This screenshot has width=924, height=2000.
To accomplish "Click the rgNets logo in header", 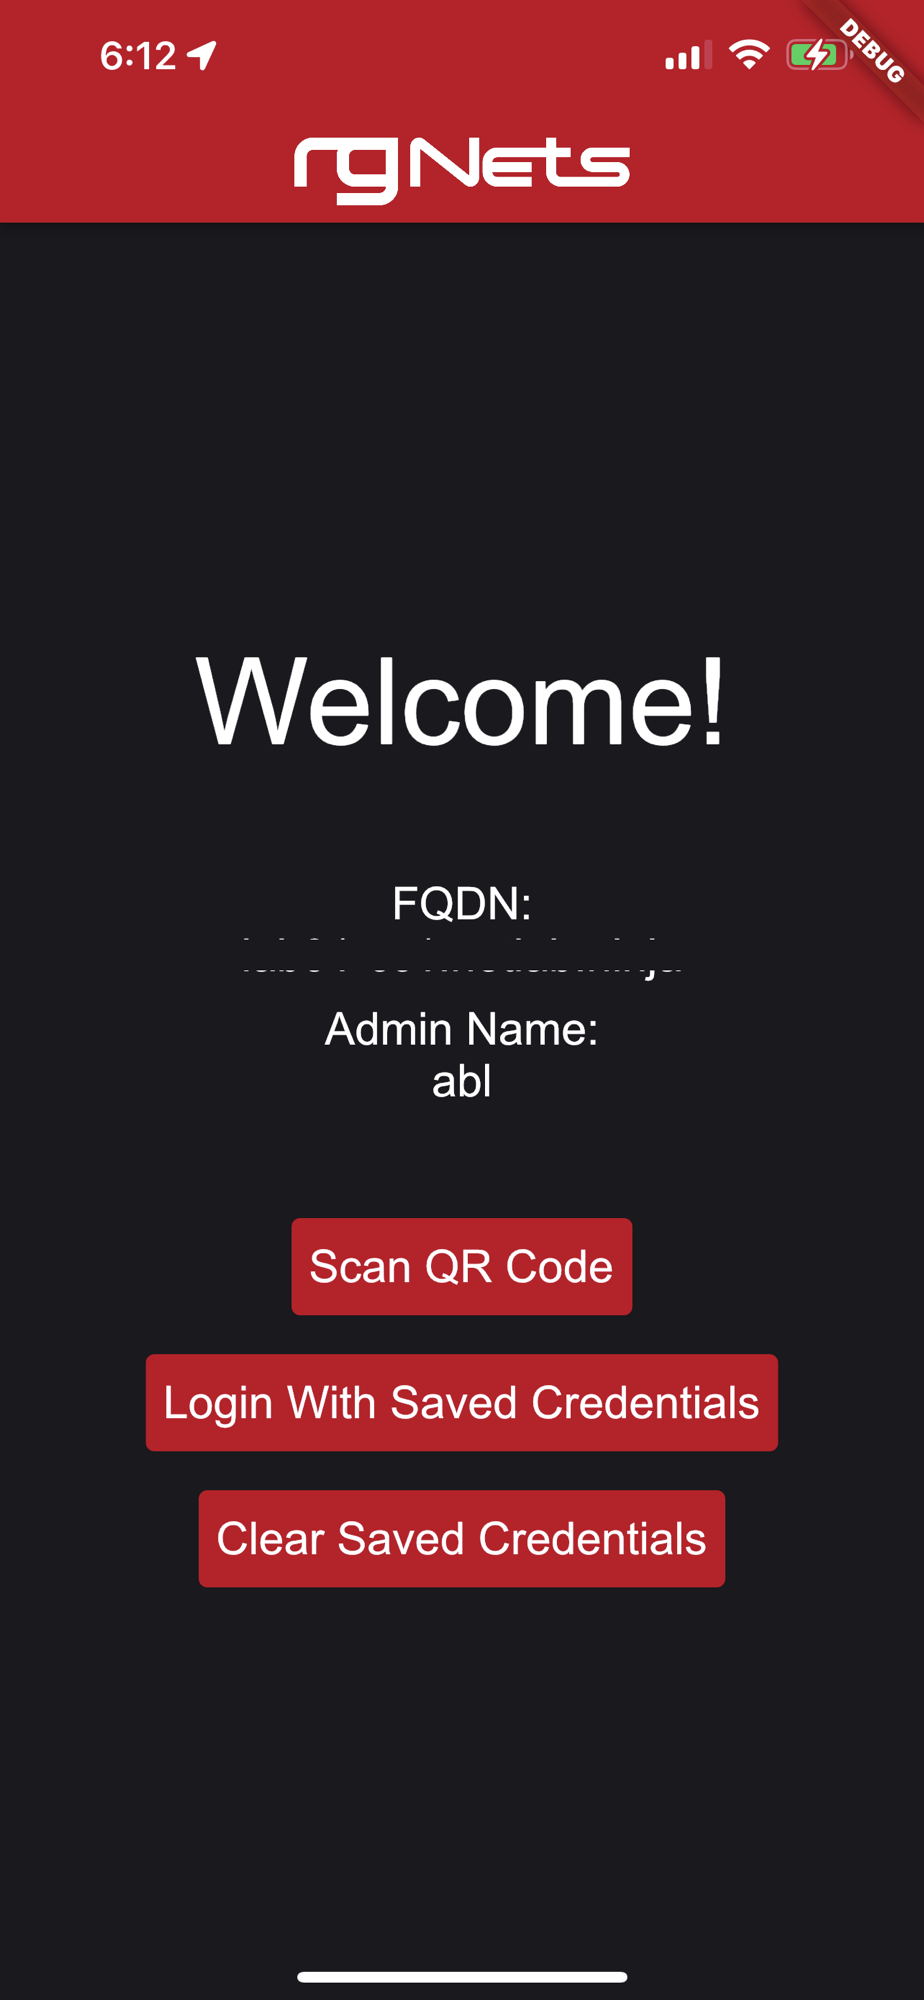I will 461,169.
